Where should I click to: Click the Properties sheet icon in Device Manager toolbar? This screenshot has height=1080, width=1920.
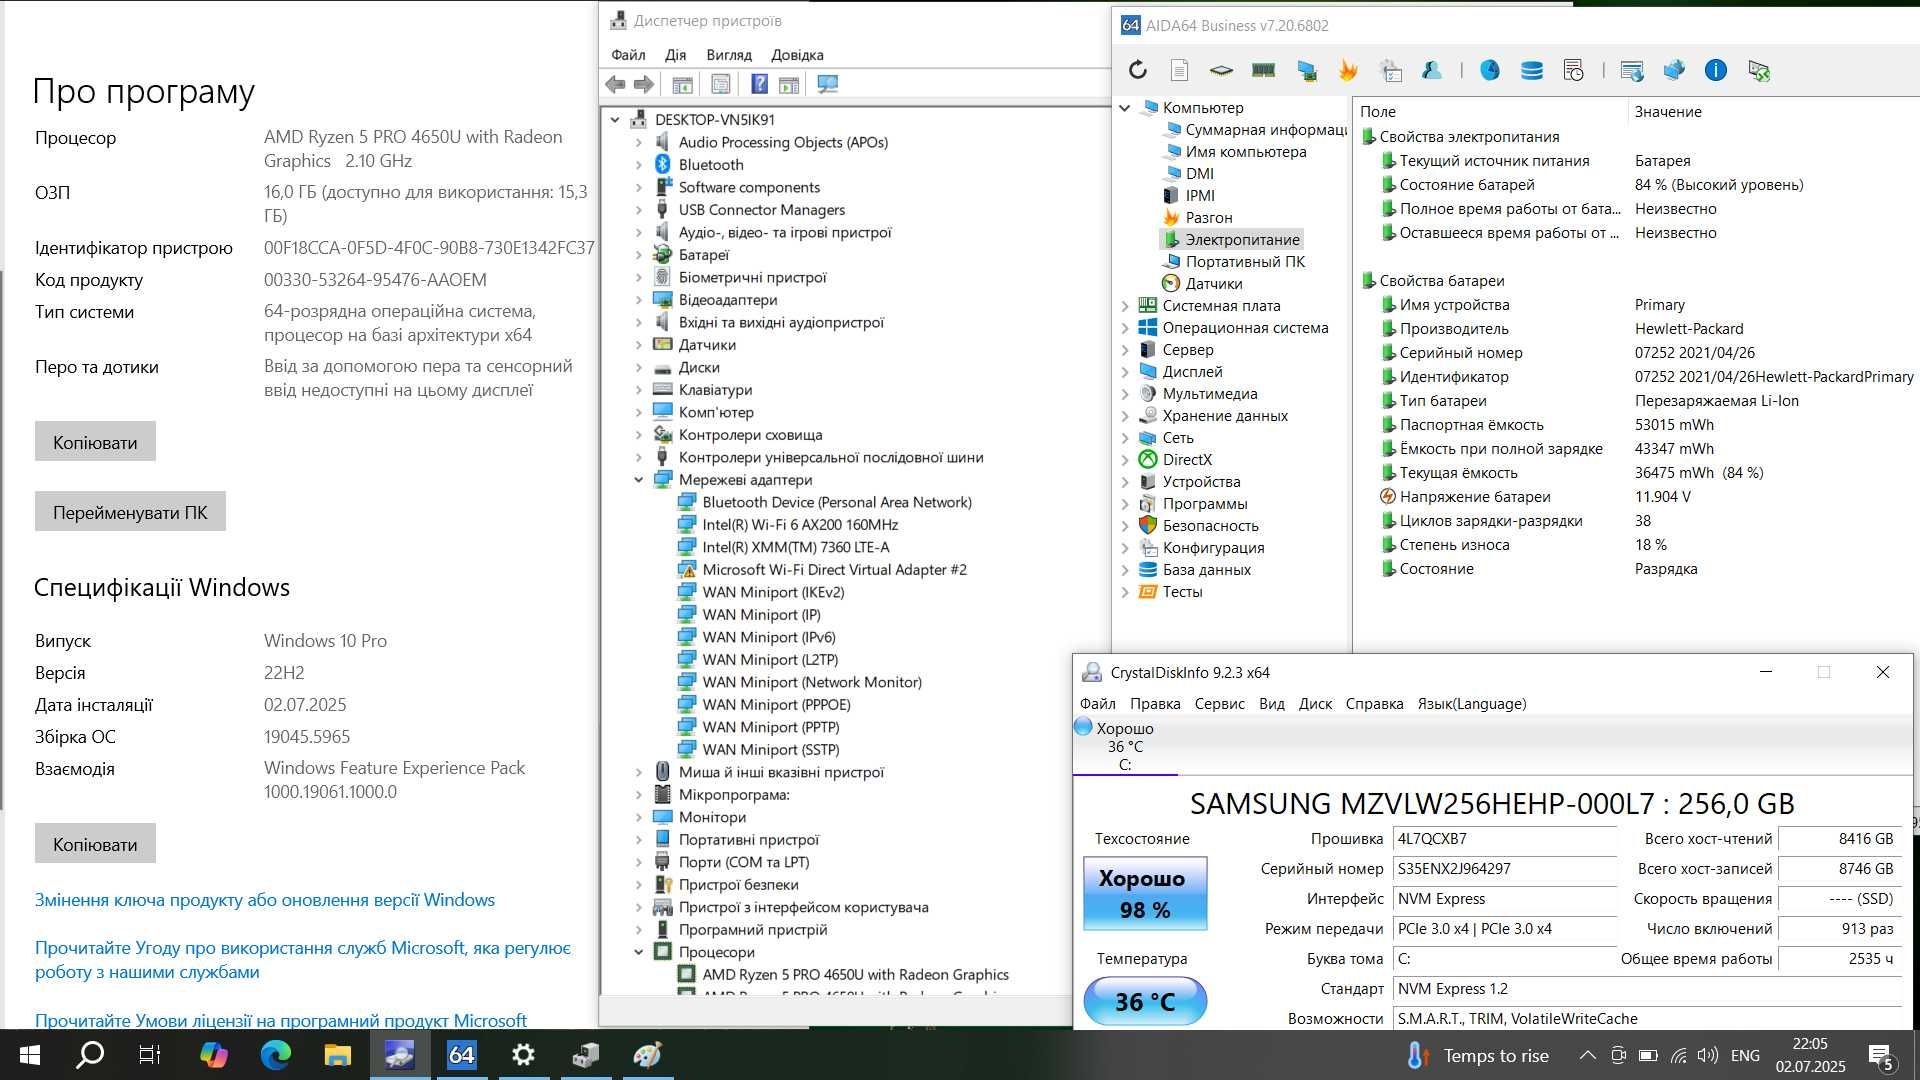click(720, 85)
